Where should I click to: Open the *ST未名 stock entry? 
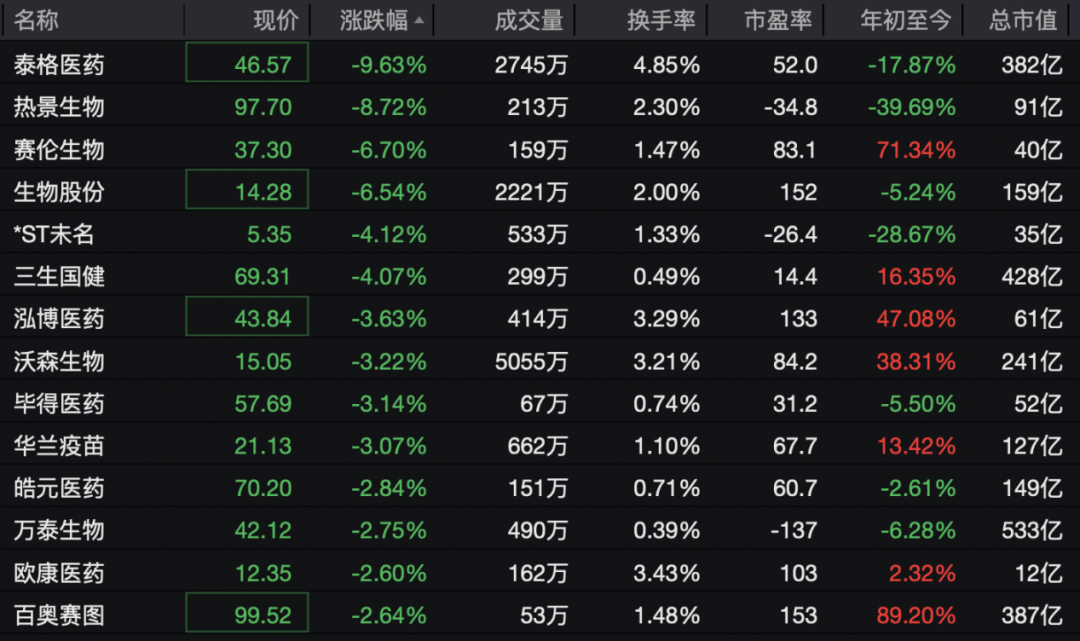[540, 234]
